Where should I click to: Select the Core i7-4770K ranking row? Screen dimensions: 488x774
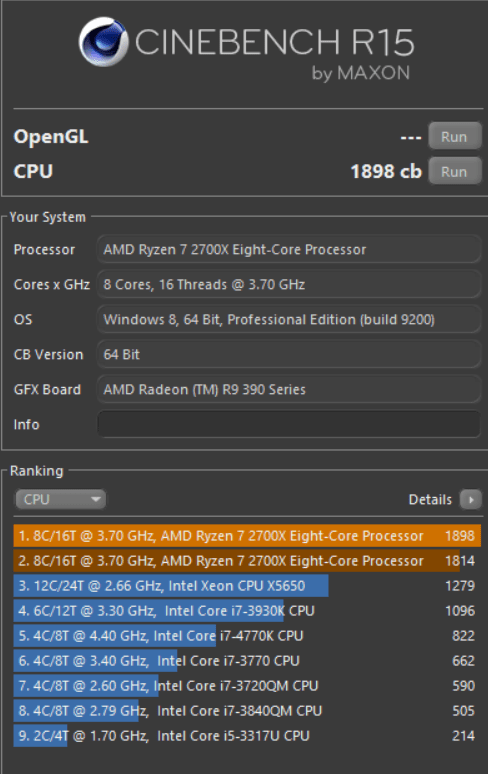coord(247,636)
